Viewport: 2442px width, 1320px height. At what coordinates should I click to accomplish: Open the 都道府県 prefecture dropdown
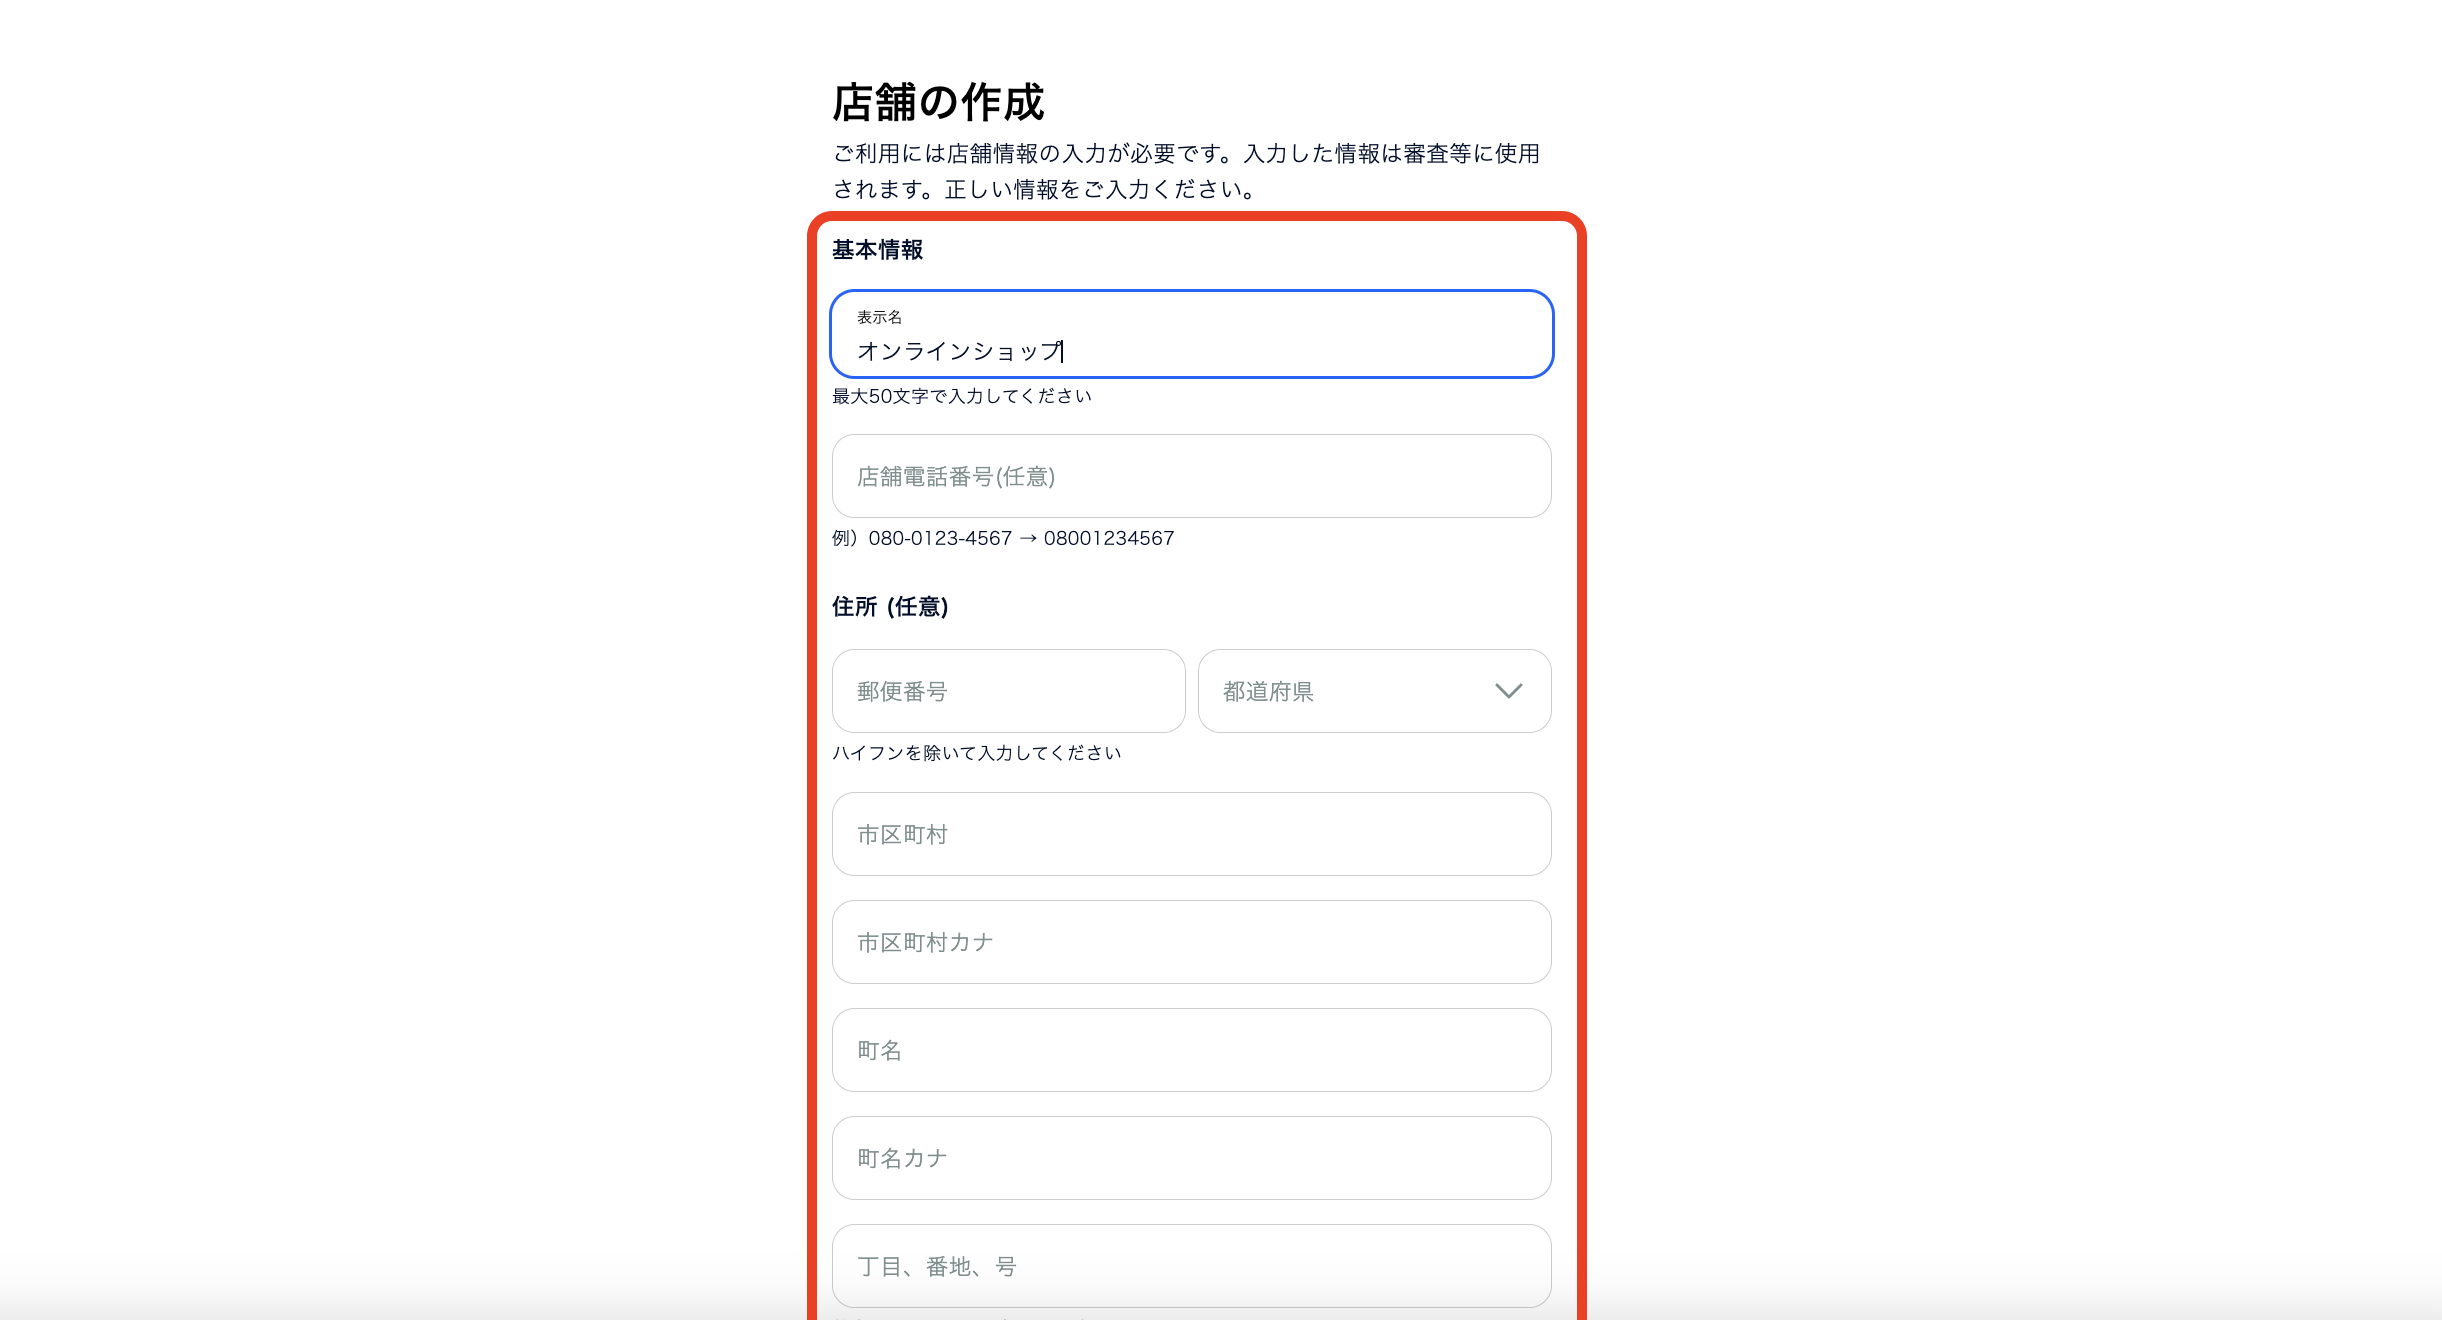click(1373, 690)
